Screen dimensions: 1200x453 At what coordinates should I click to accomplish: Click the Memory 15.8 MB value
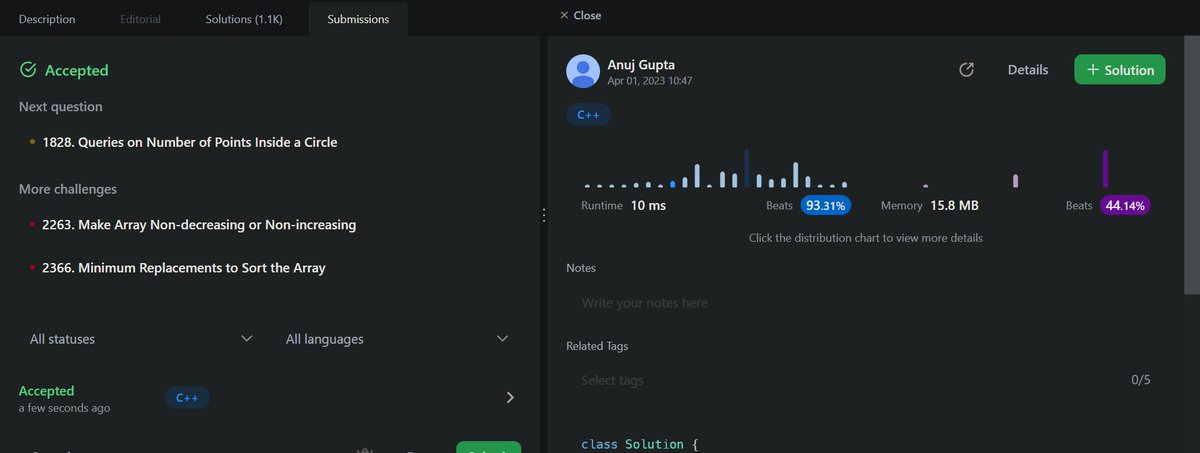[954, 205]
